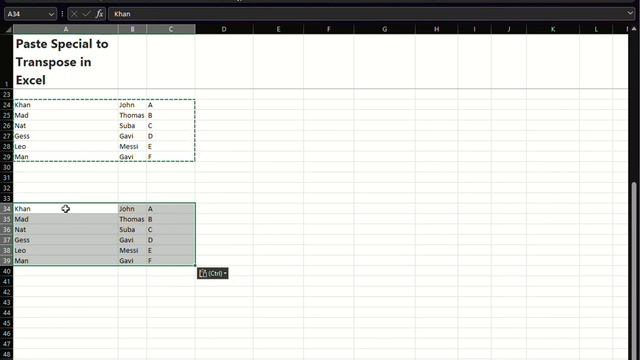Click cell C24 containing A
Image resolution: width=640 pixels, height=360 pixels.
click(x=171, y=105)
